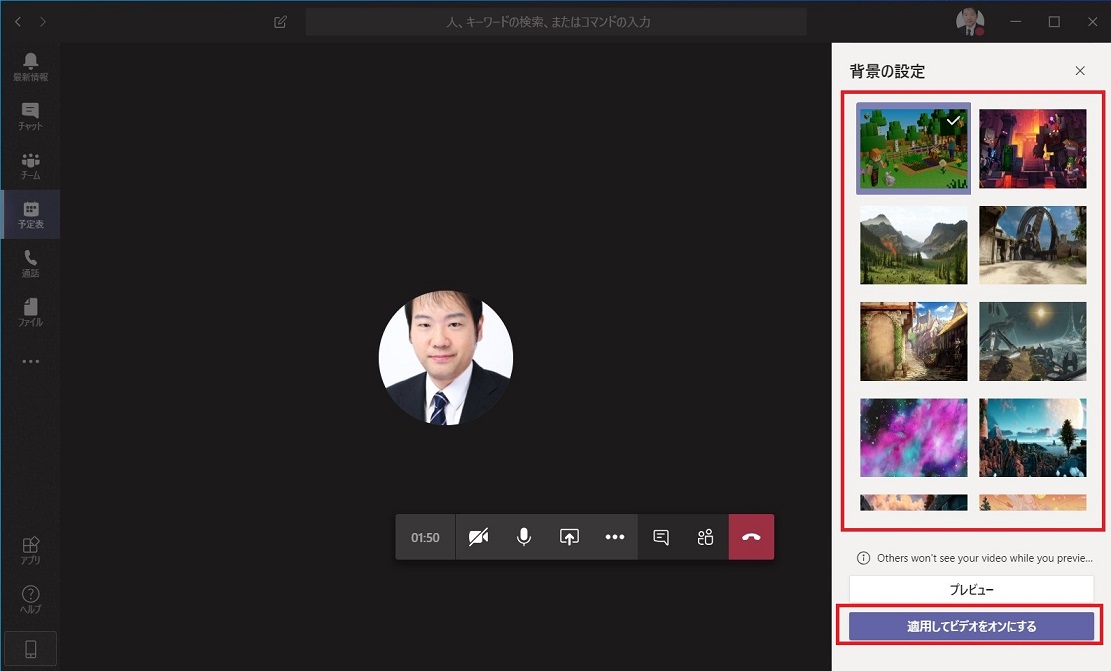Toggle the checkmark on the selected Minecraft background
1111x671 pixels.
coord(953,119)
